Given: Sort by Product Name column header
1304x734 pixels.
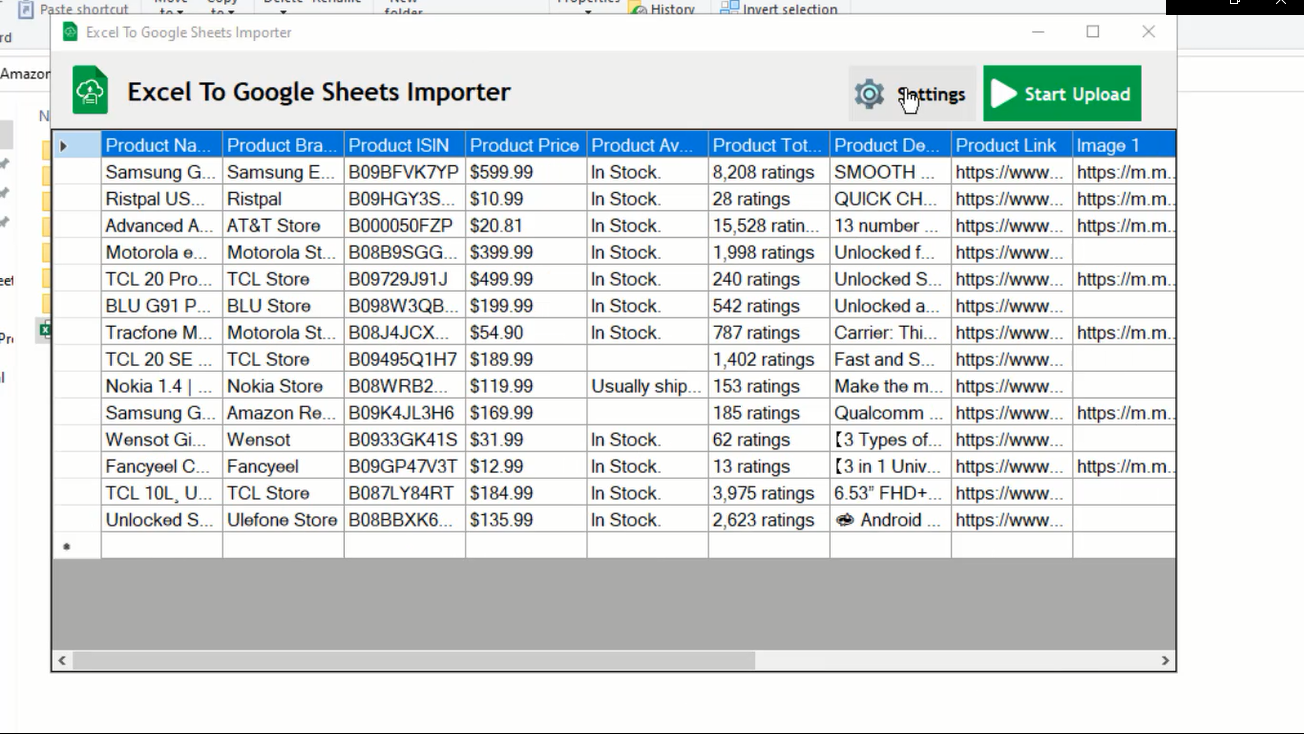Looking at the screenshot, I should click(x=162, y=145).
